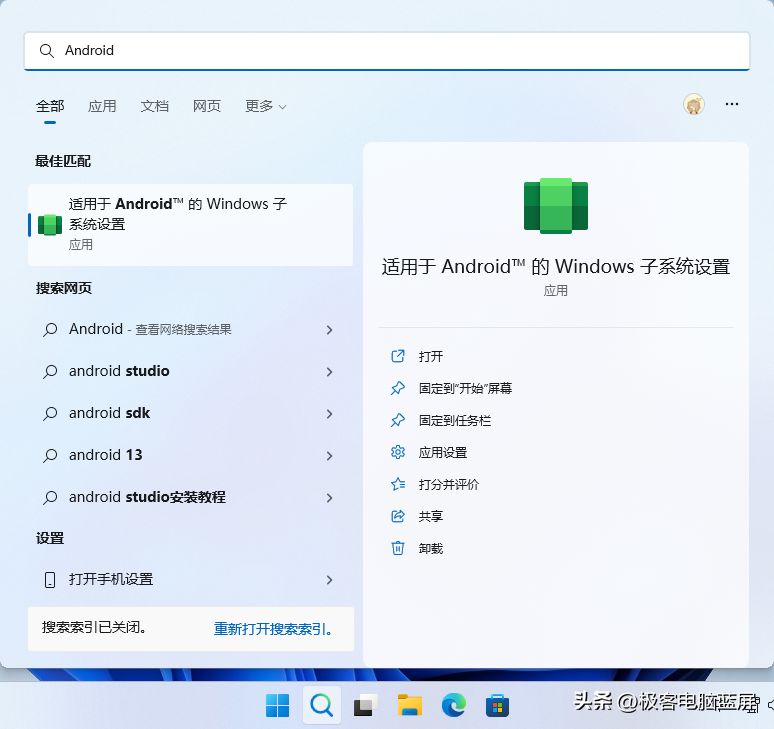Select Android 查看网络搜索结果 entry
774x729 pixels.
pos(191,329)
